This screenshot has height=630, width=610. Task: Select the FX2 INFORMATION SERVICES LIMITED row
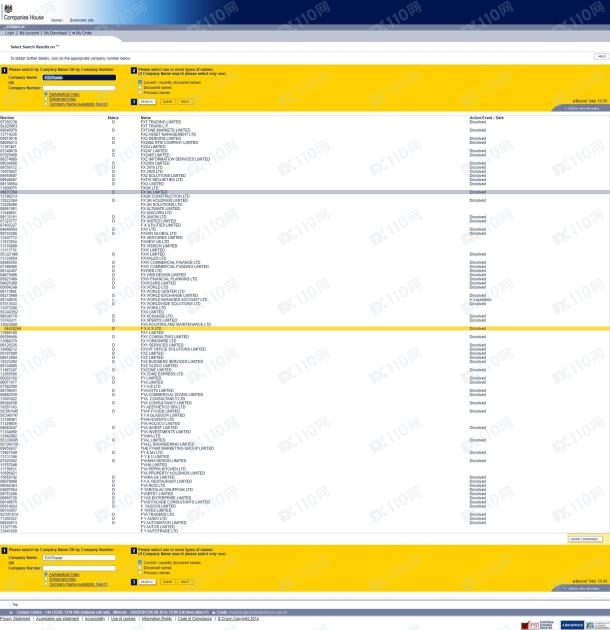click(305, 159)
